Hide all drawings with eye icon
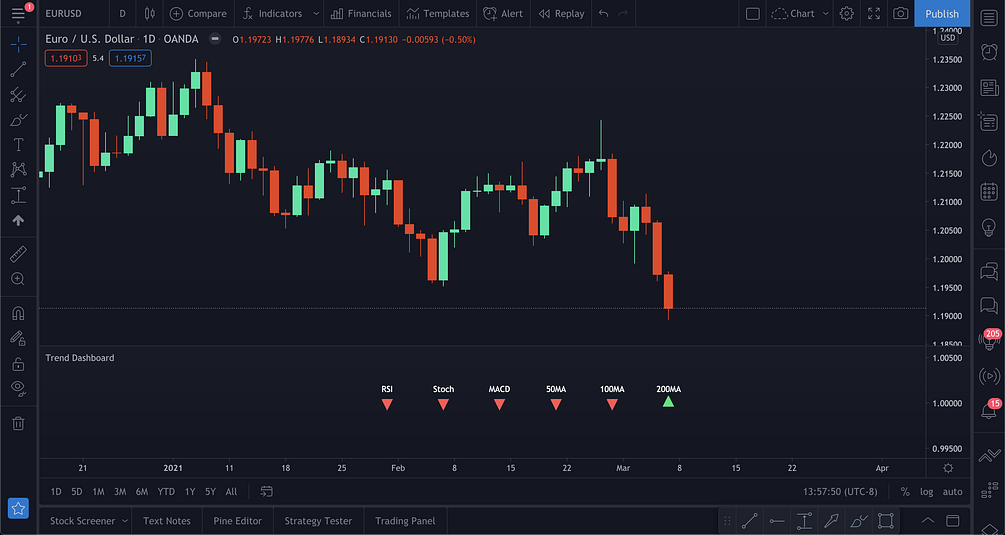The image size is (1005, 535). click(x=18, y=387)
